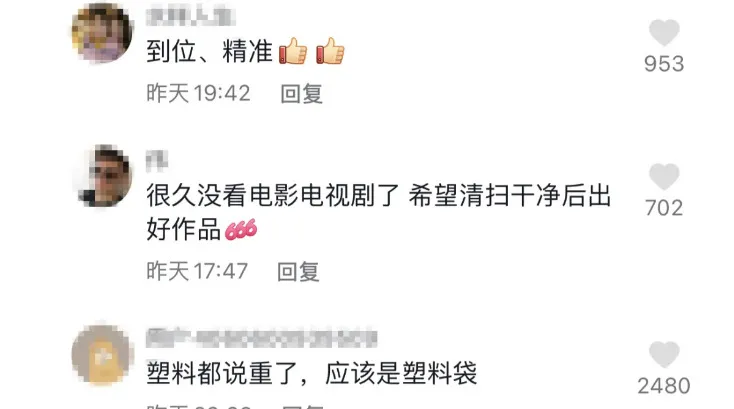Tap the 昨天 17:47 timestamp
This screenshot has height=409, width=734.
[197, 271]
